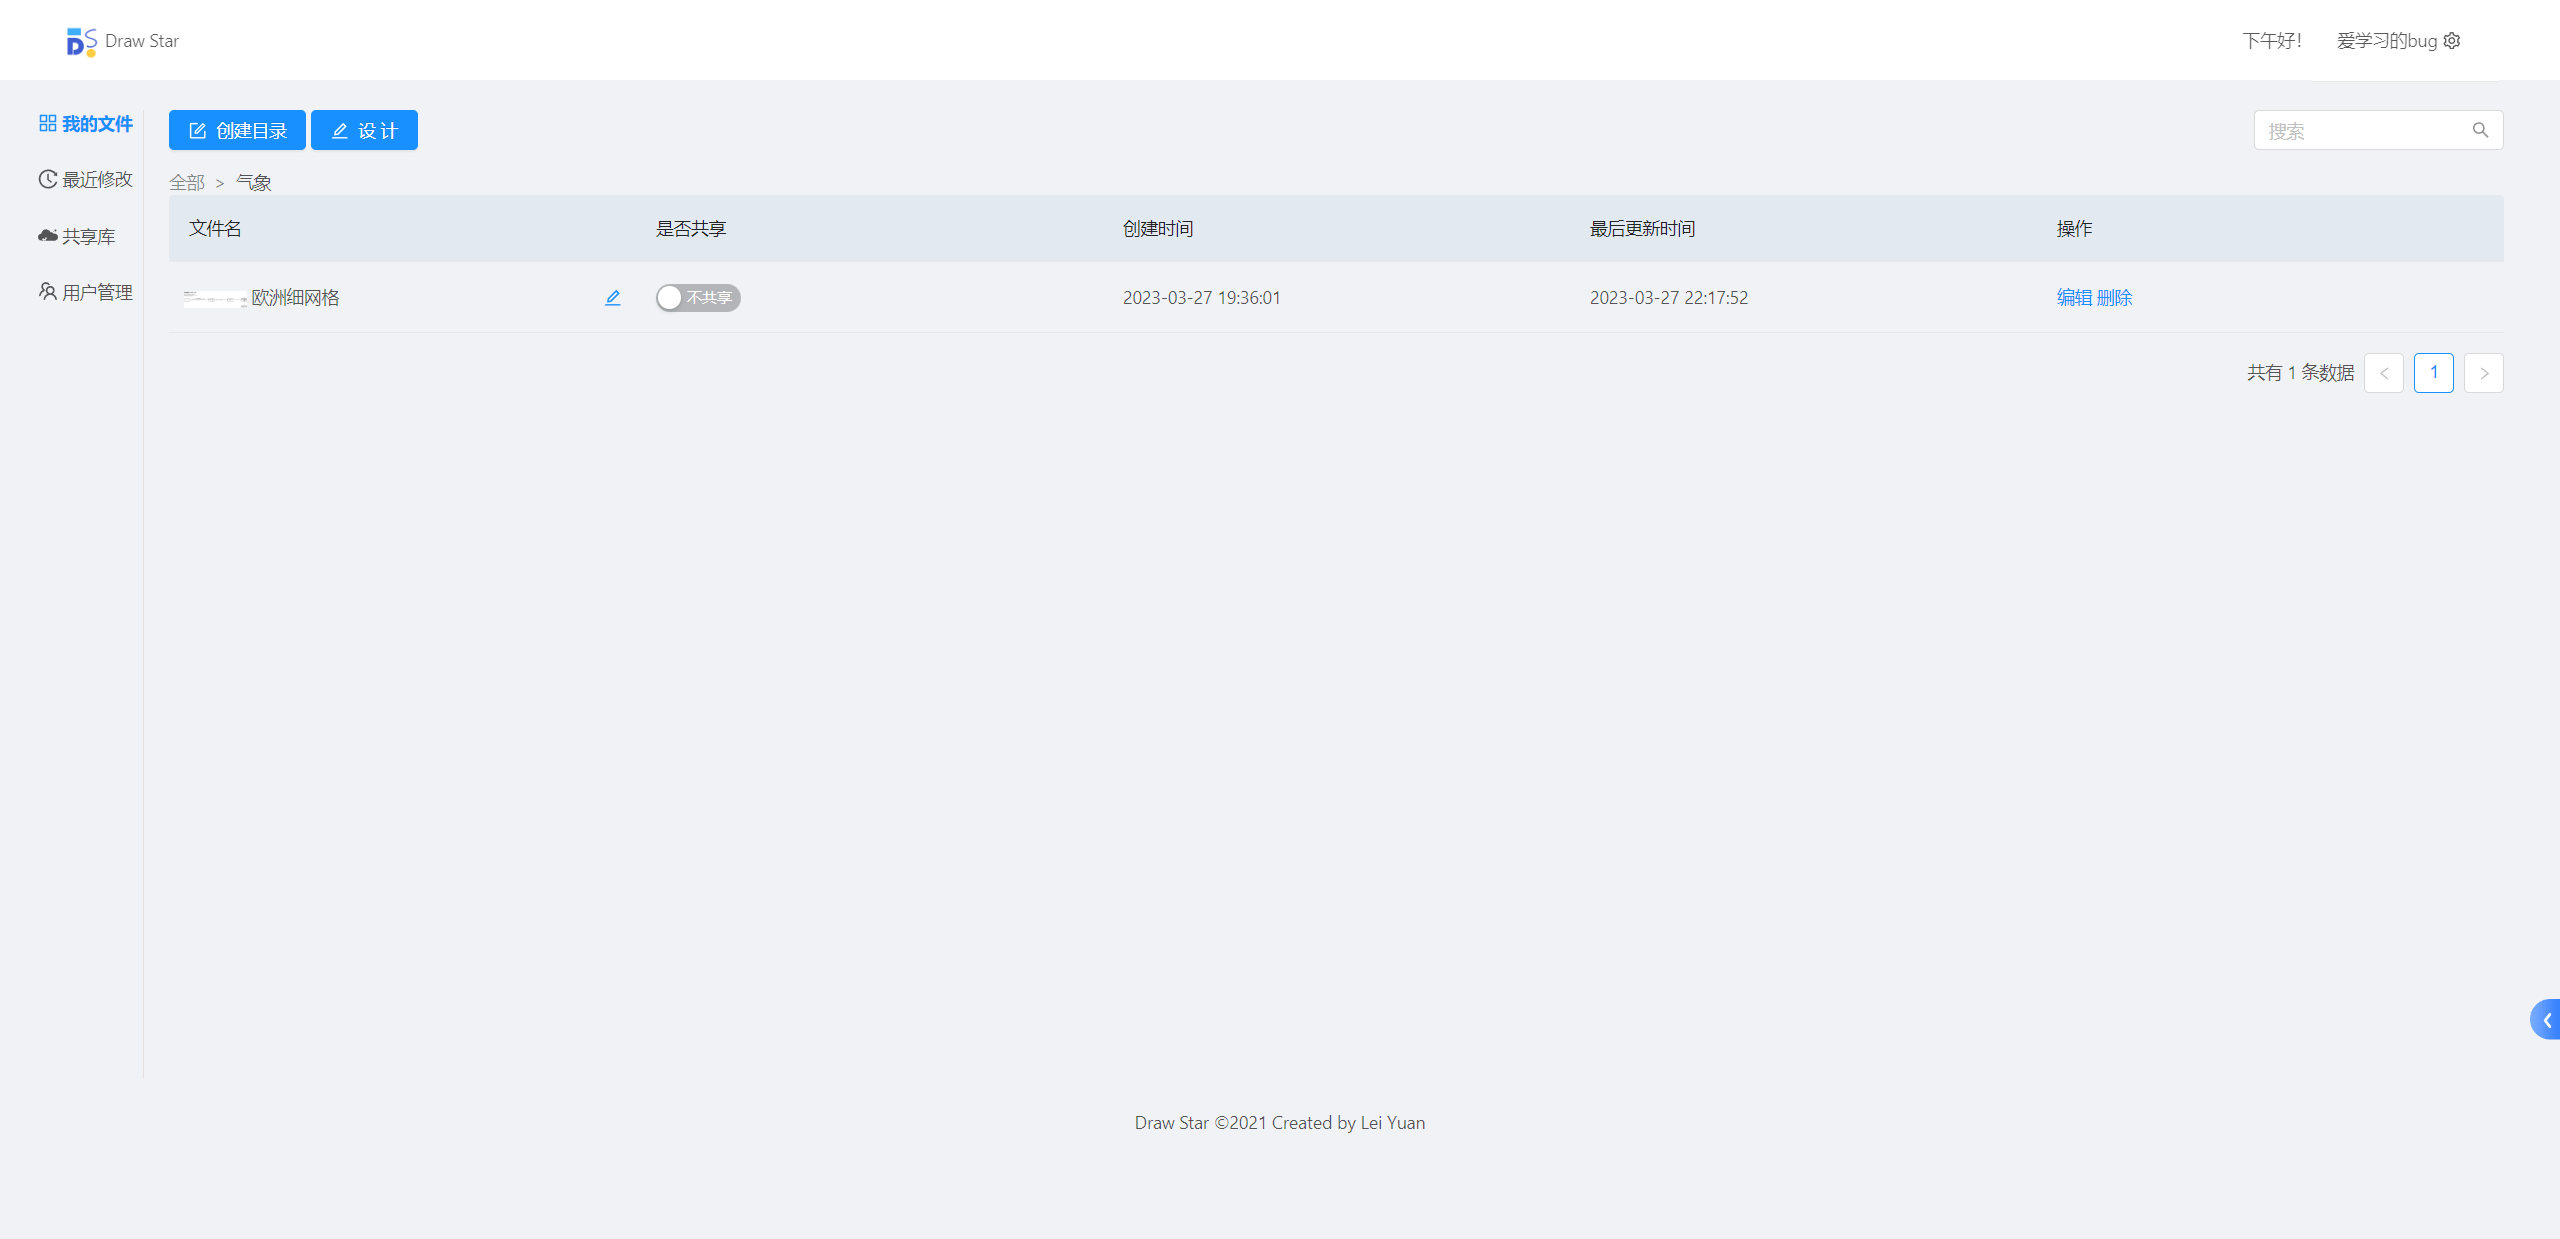
Task: Click the search magnifier icon
Action: coord(2480,130)
